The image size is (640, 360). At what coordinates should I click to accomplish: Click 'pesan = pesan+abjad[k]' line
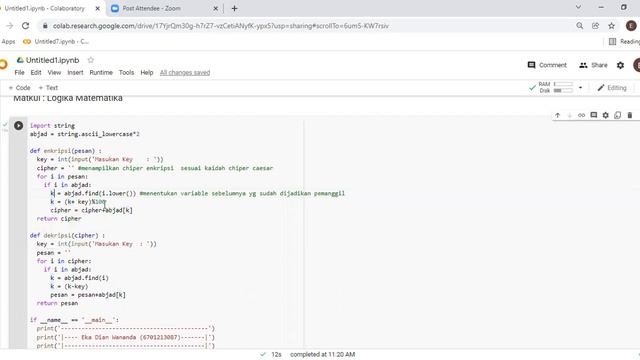pyautogui.click(x=88, y=295)
